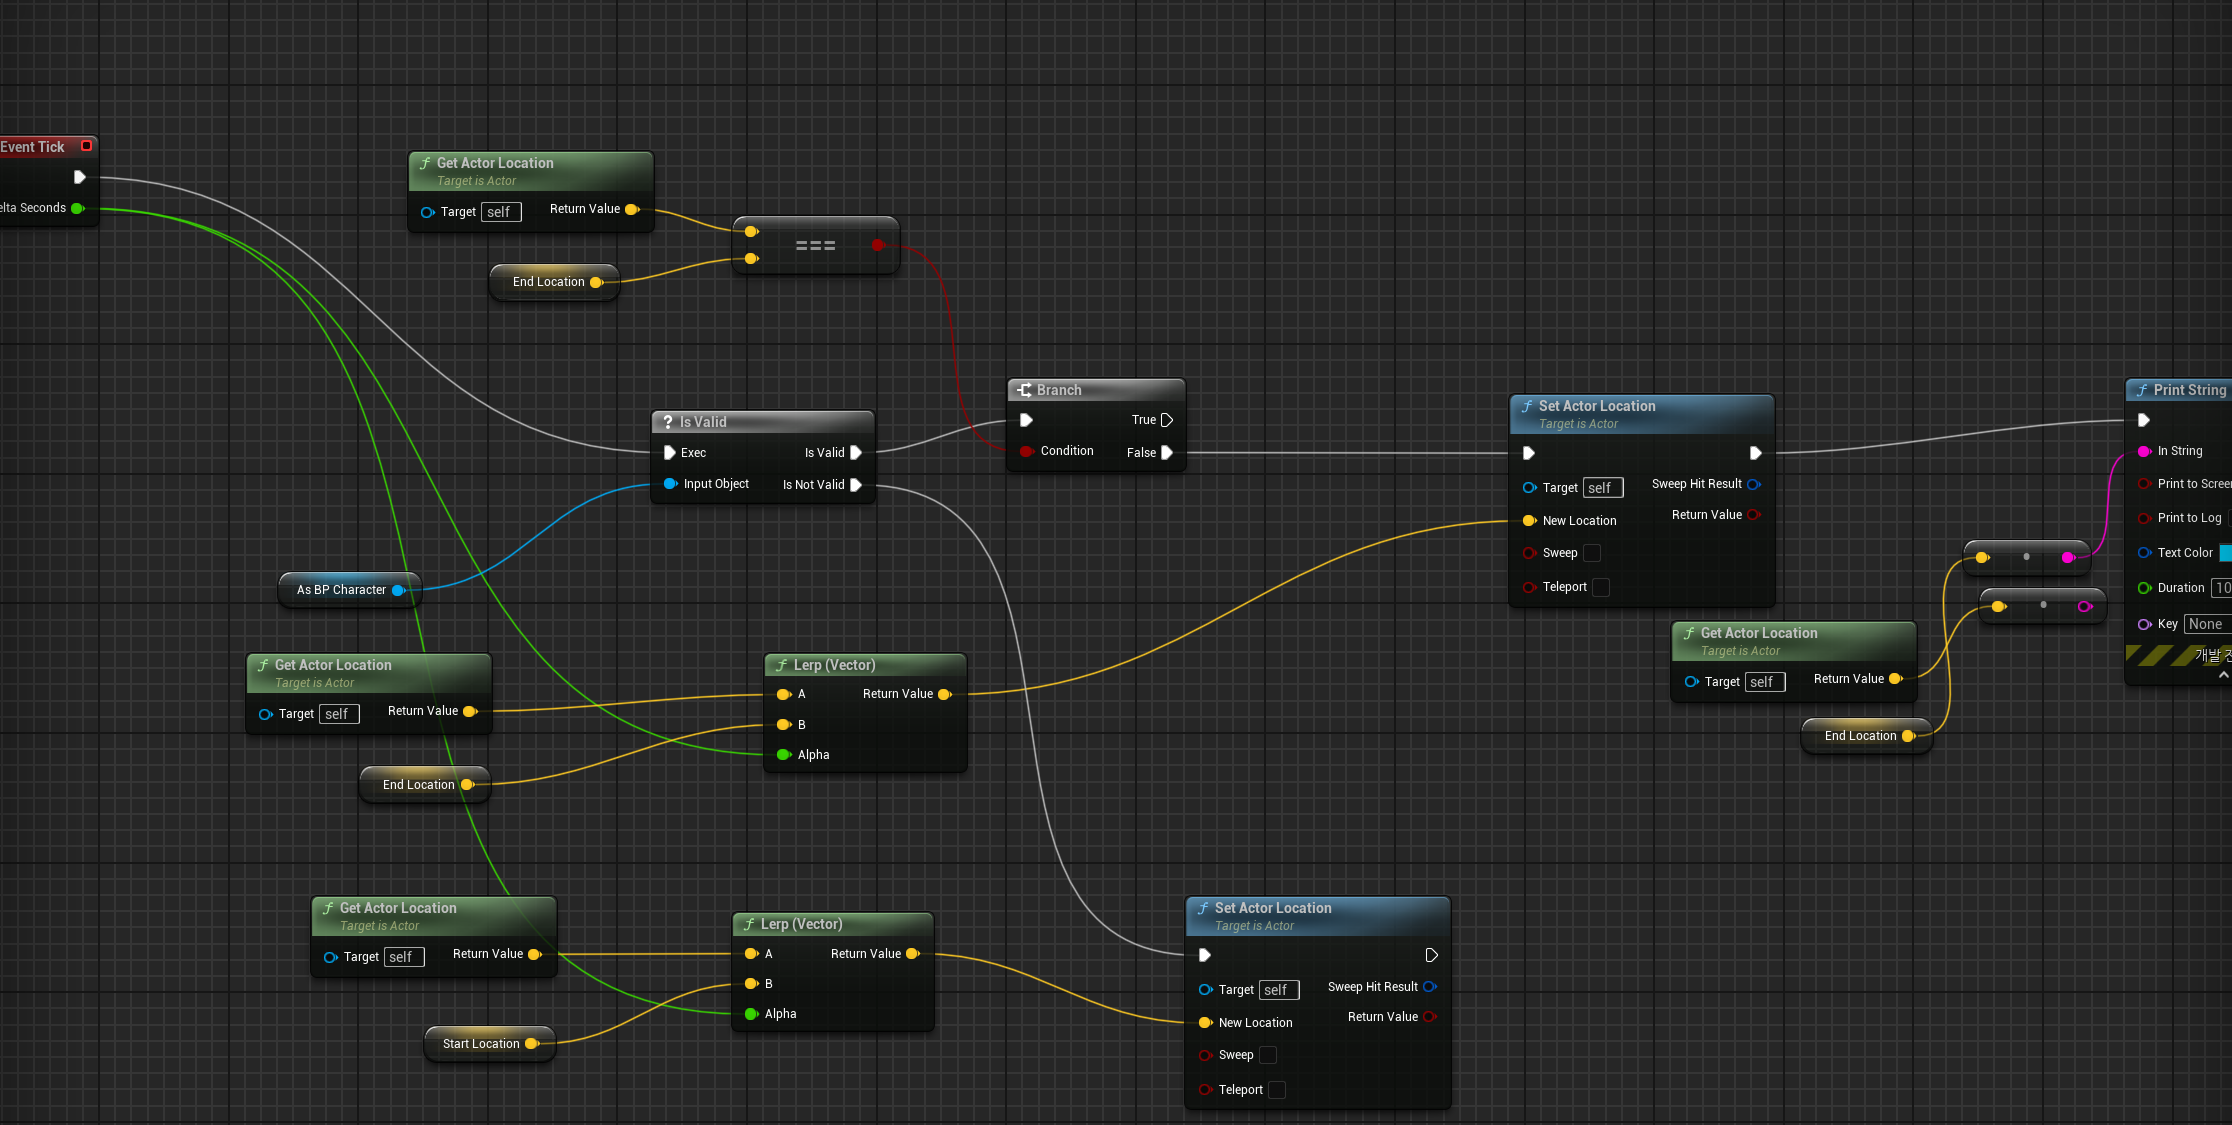2232x1125 pixels.
Task: Click the Event Tick exec output pin
Action: point(80,177)
